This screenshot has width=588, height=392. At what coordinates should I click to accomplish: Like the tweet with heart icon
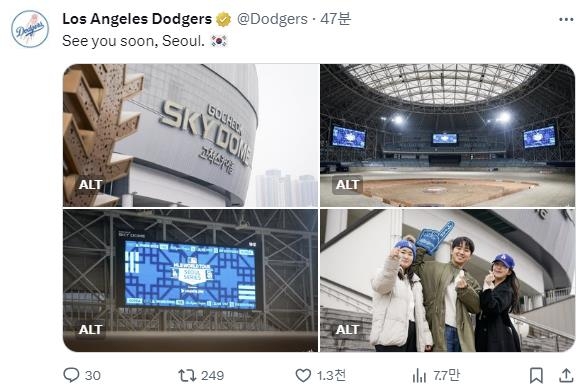click(x=303, y=375)
